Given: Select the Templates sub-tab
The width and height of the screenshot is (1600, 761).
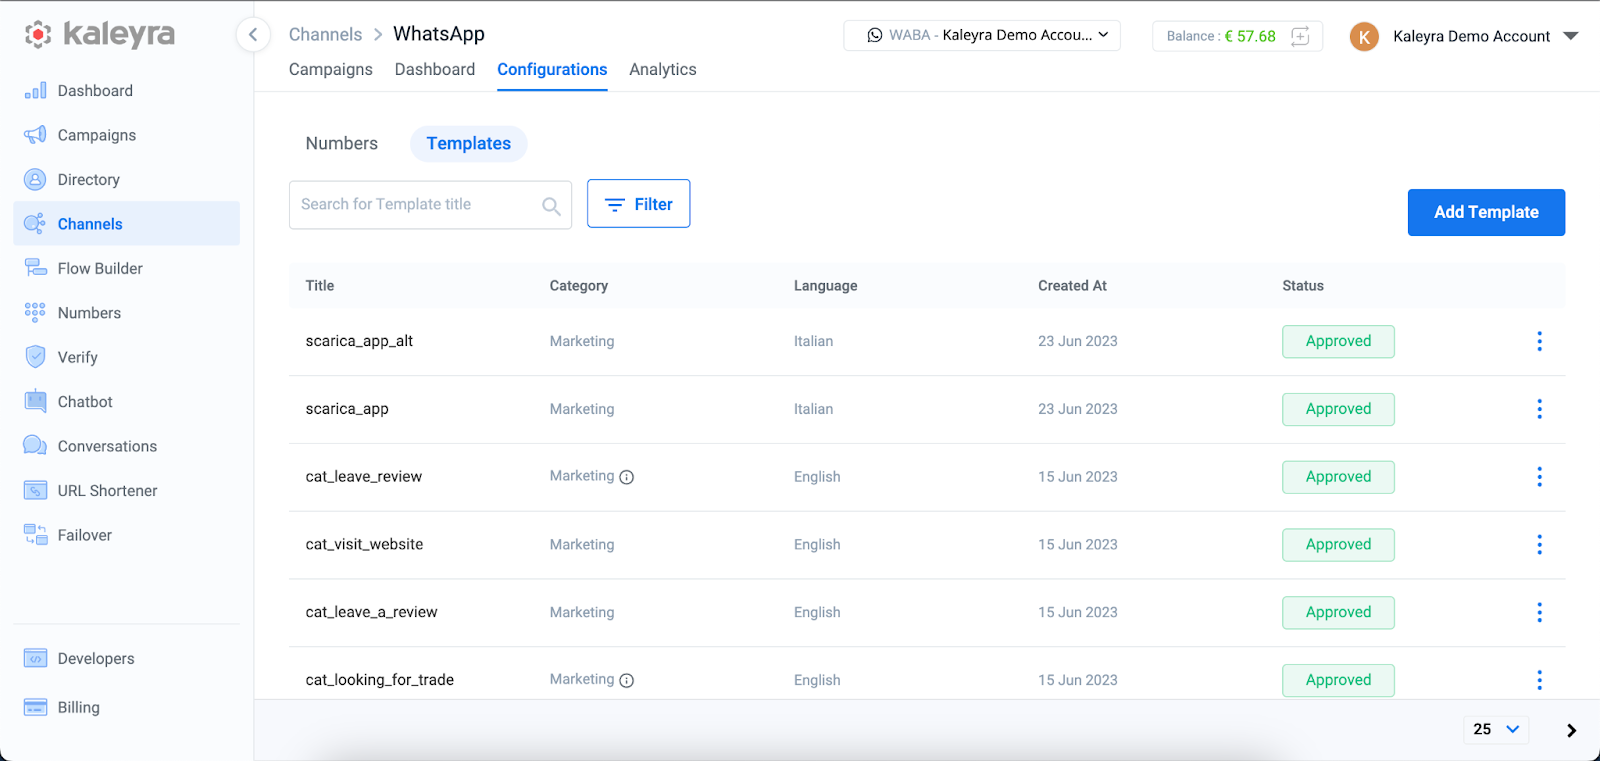Looking at the screenshot, I should (469, 143).
